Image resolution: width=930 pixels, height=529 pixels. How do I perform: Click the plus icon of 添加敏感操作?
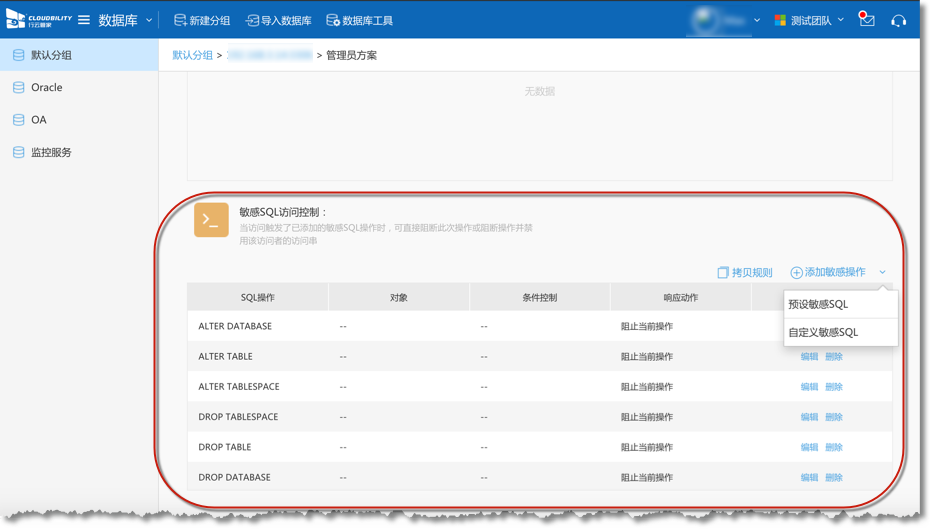pos(796,272)
